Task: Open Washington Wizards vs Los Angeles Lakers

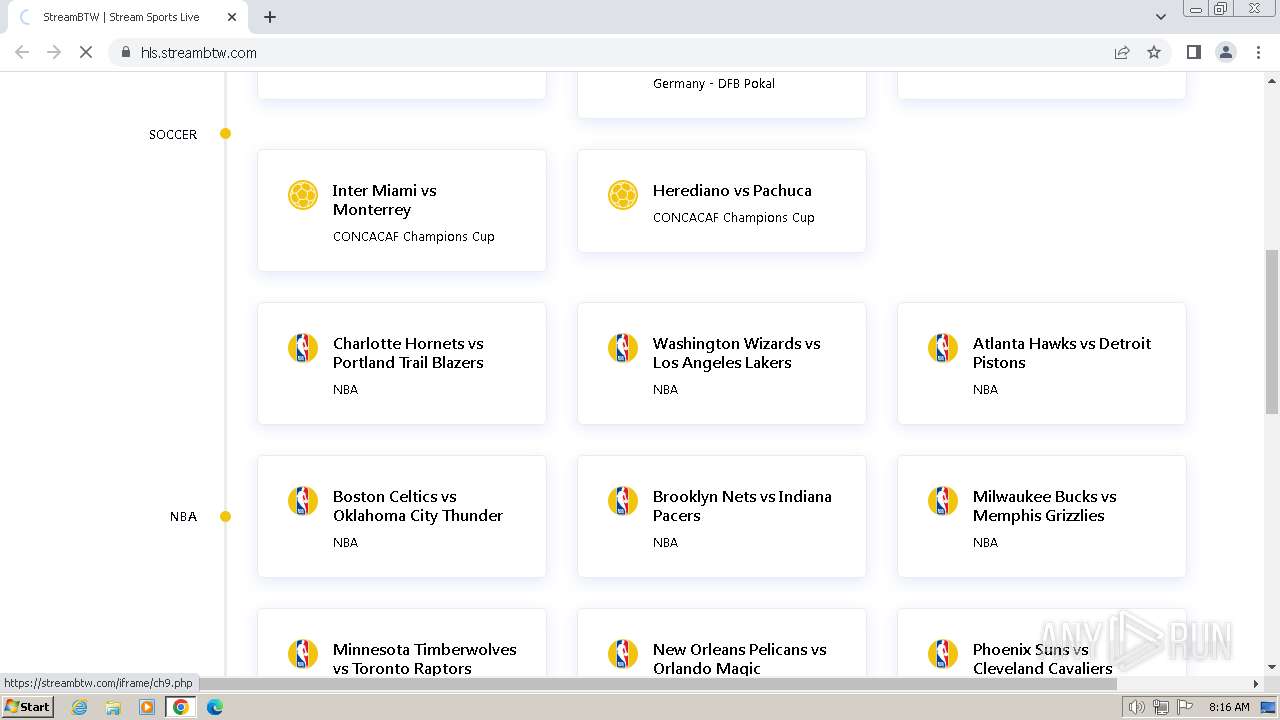Action: [x=722, y=363]
